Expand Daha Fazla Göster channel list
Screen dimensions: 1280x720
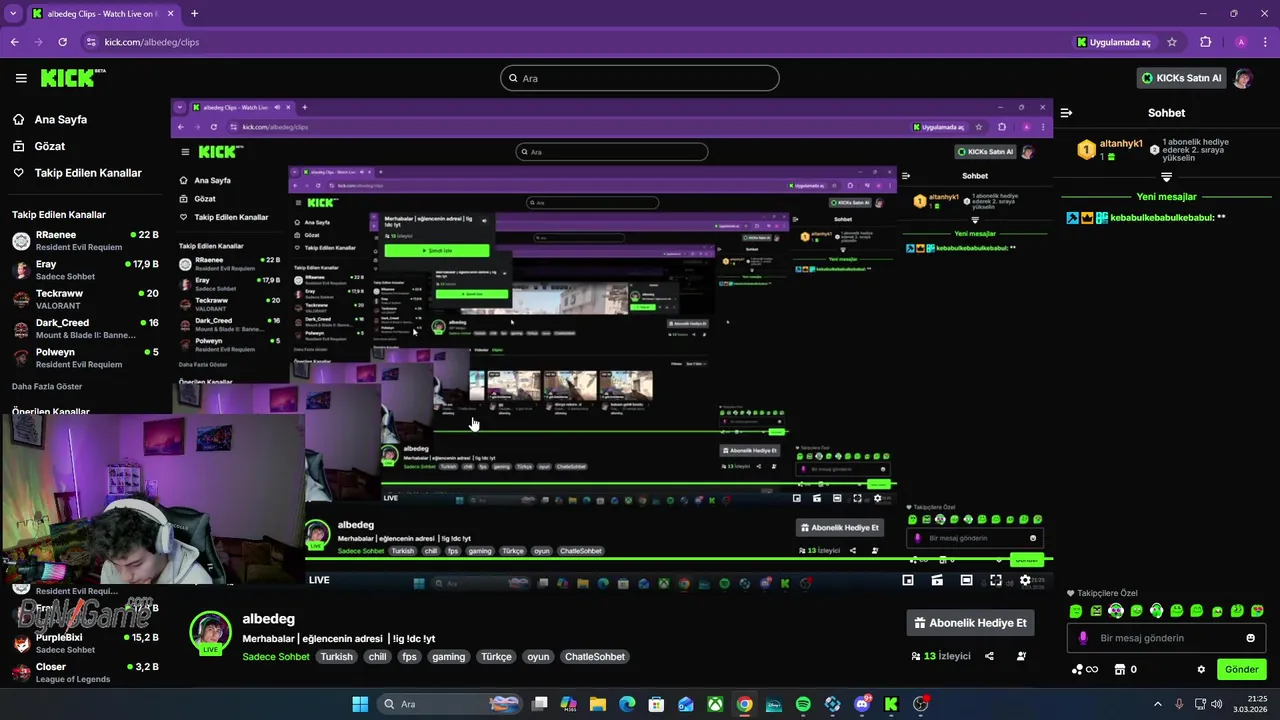click(47, 386)
